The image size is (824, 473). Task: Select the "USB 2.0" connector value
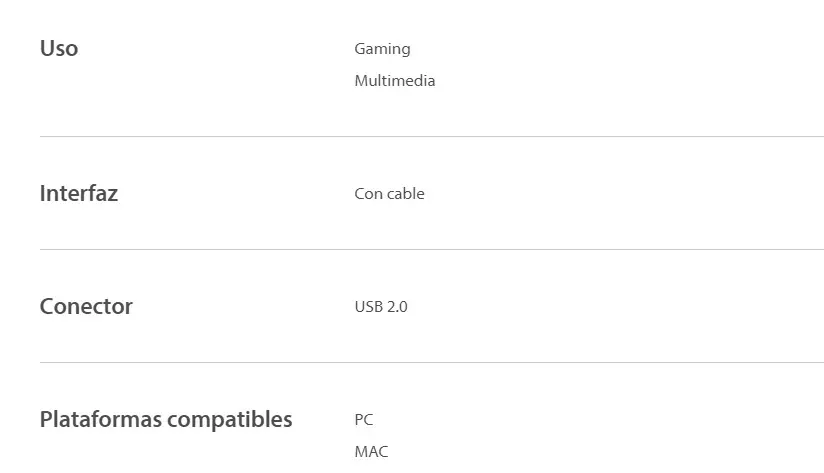click(x=381, y=307)
